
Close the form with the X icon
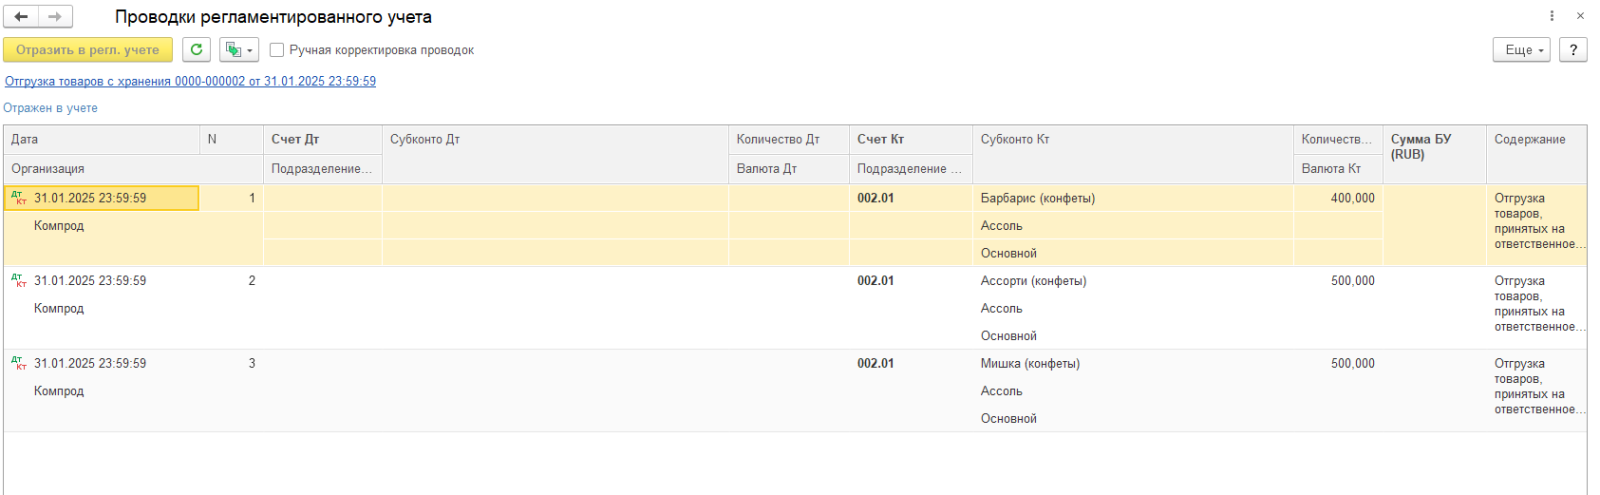point(1580,16)
